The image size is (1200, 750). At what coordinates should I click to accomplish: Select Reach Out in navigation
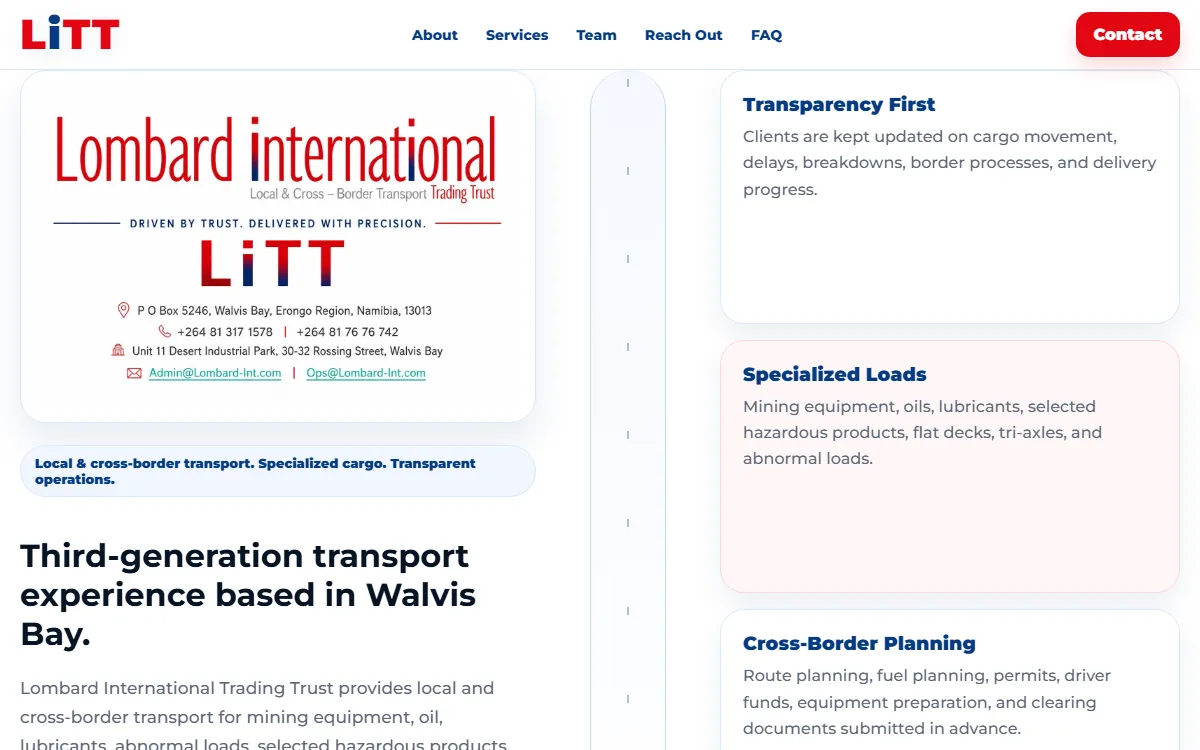pos(684,35)
